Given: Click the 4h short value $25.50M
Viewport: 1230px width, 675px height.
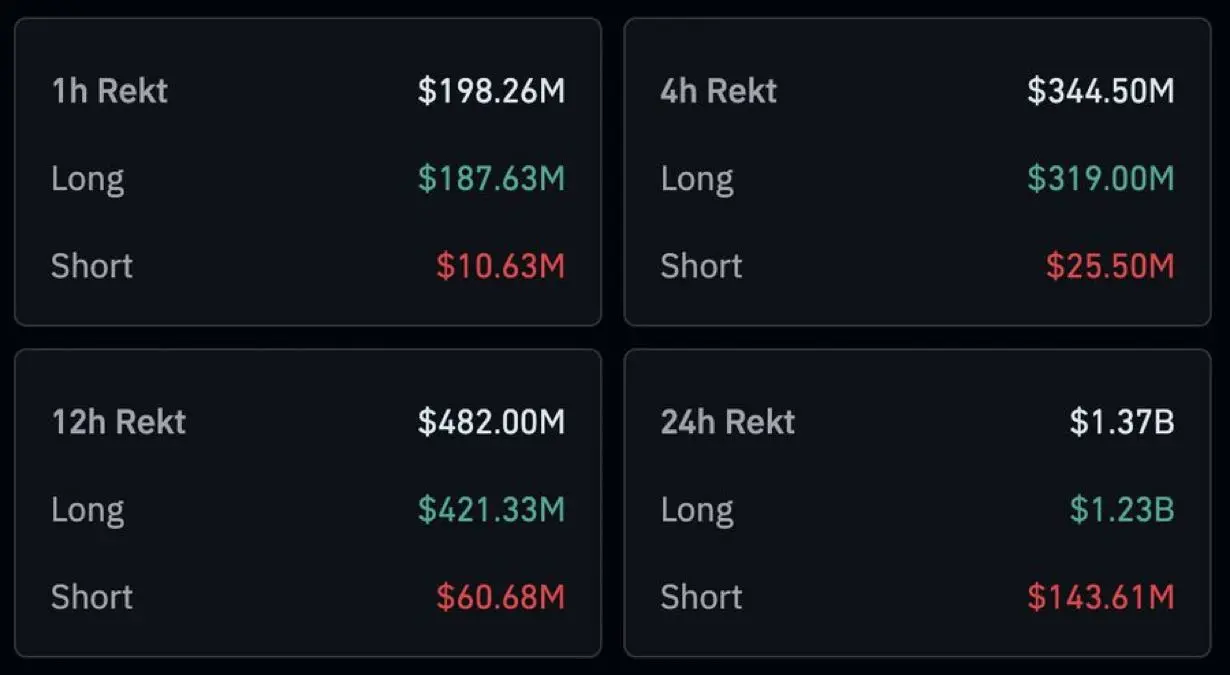Looking at the screenshot, I should pyautogui.click(x=1110, y=266).
